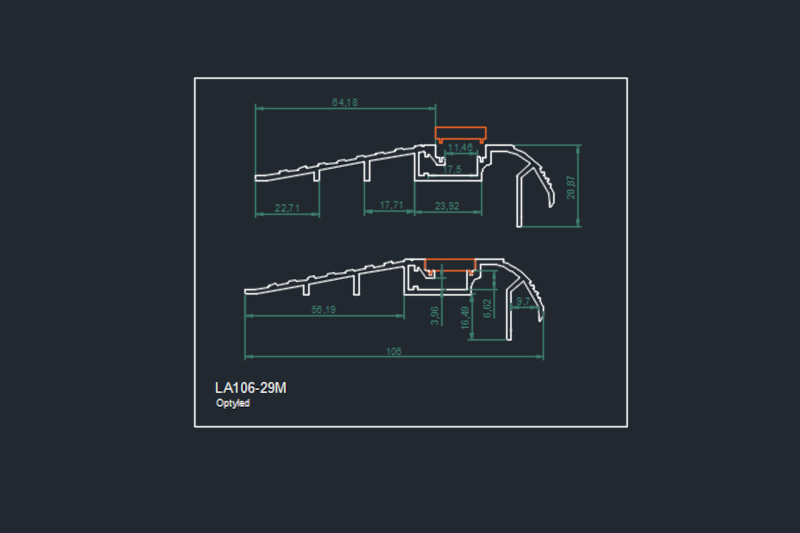The width and height of the screenshot is (800, 533).
Task: Select the 9,7 dimension text
Action: point(522,300)
